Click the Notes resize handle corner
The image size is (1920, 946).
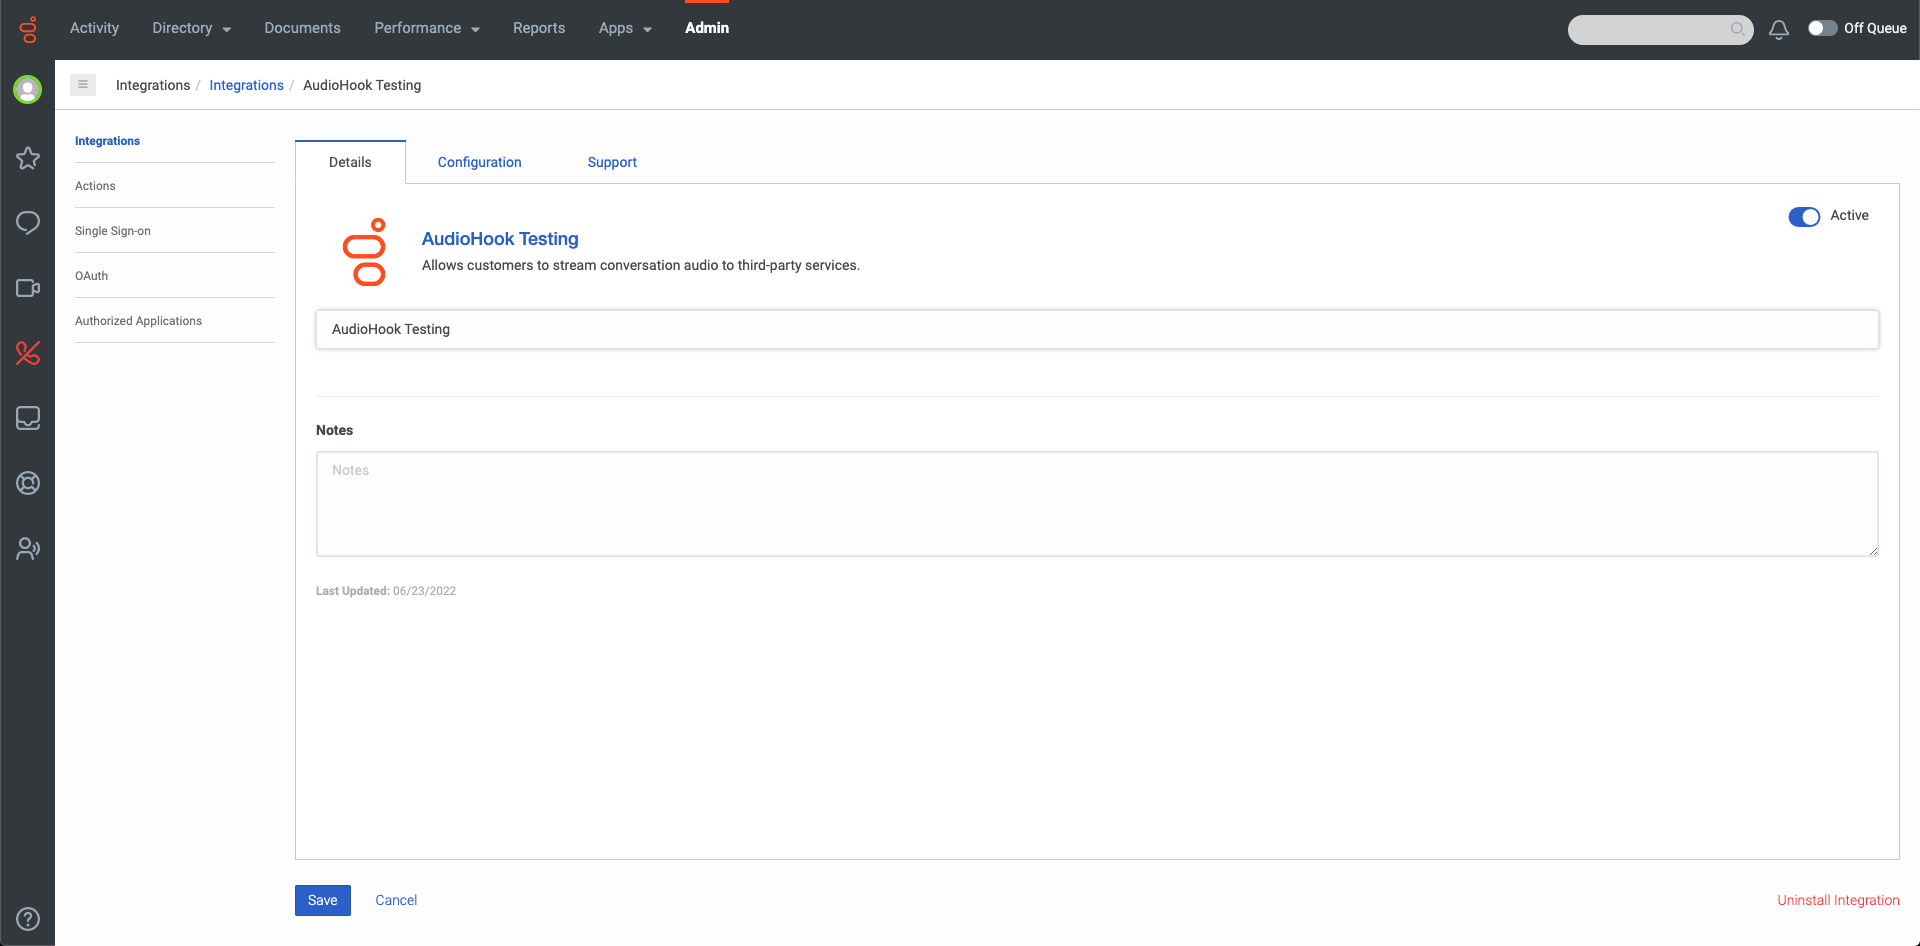click(x=1873, y=551)
